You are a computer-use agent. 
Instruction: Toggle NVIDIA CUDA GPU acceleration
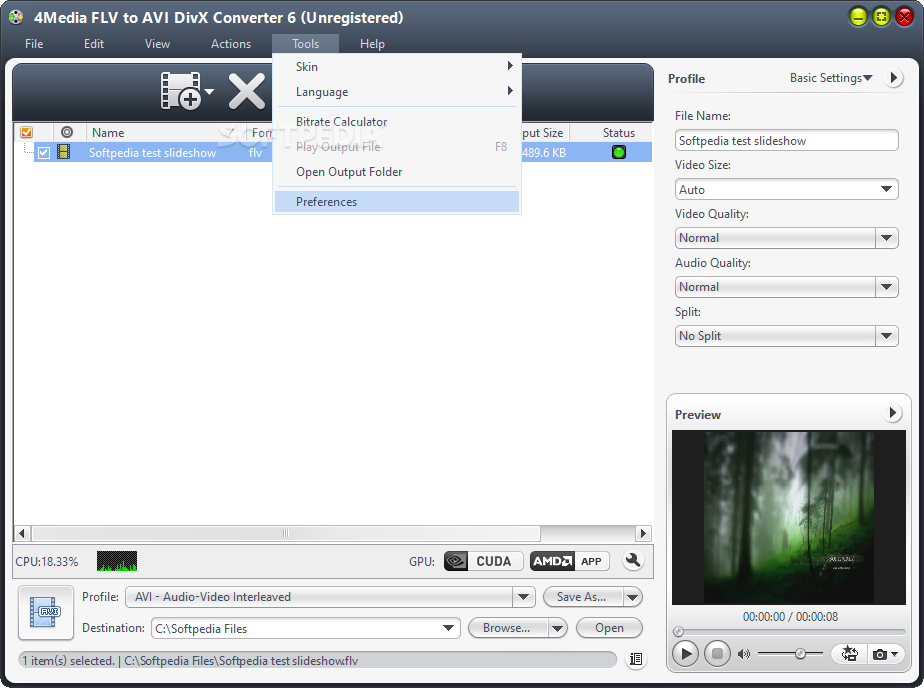pyautogui.click(x=483, y=561)
